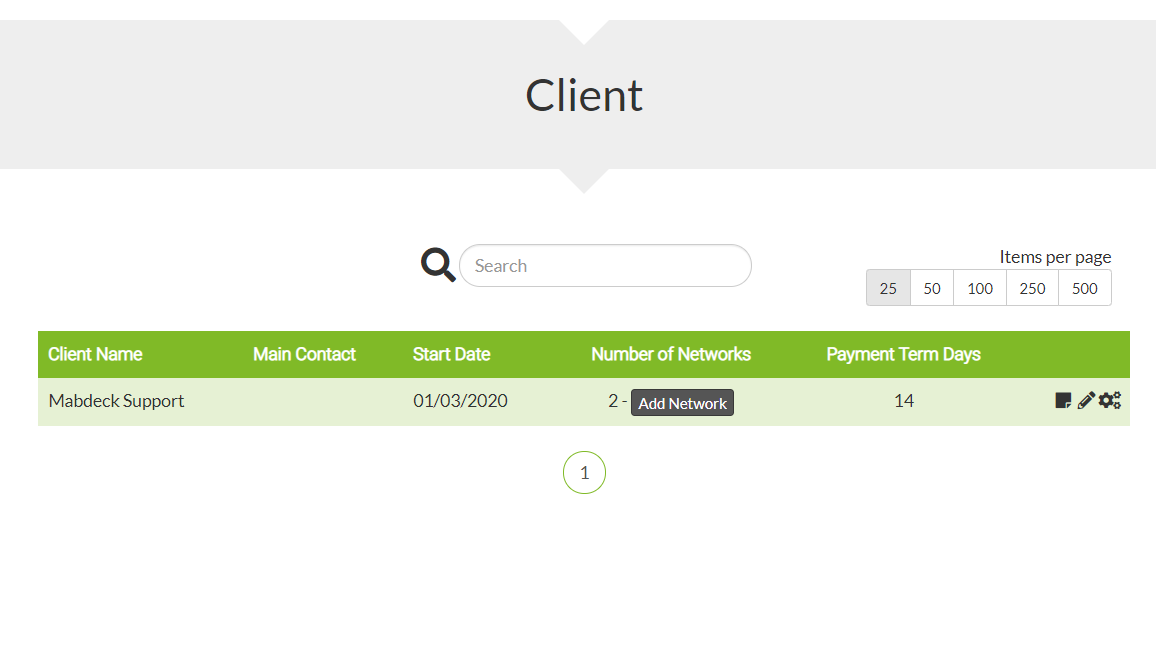This screenshot has height=649, width=1156.
Task: Set items per page to 100
Action: coord(980,288)
